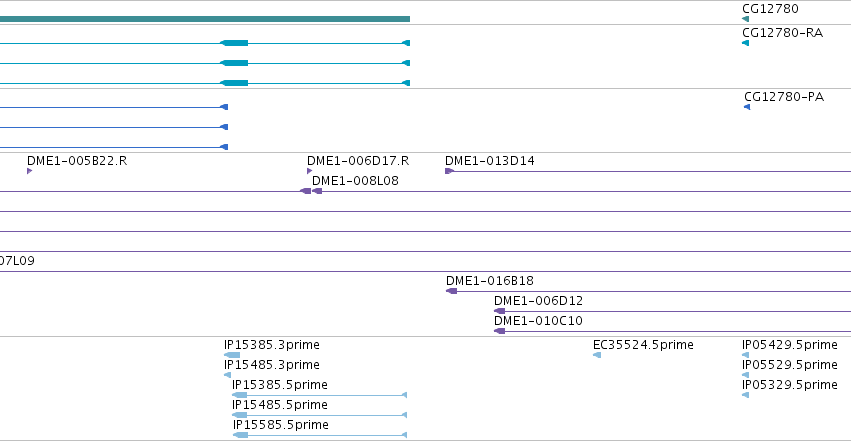Image resolution: width=851 pixels, height=441 pixels.
Task: Click the DME1-005B22.R arrow marker
Action: [x=29, y=171]
